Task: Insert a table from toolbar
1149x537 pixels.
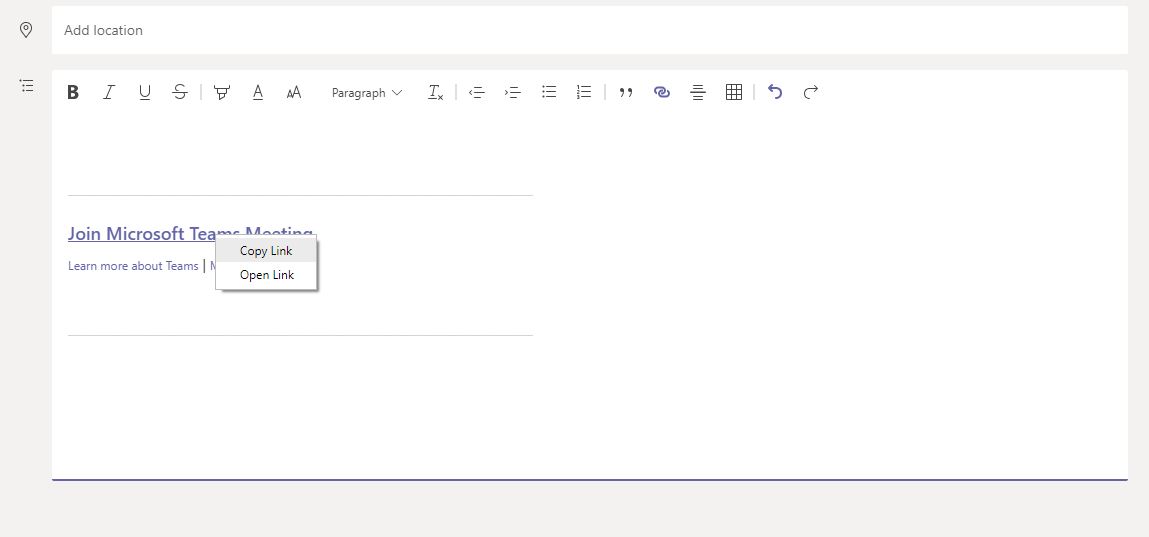Action: pos(733,92)
